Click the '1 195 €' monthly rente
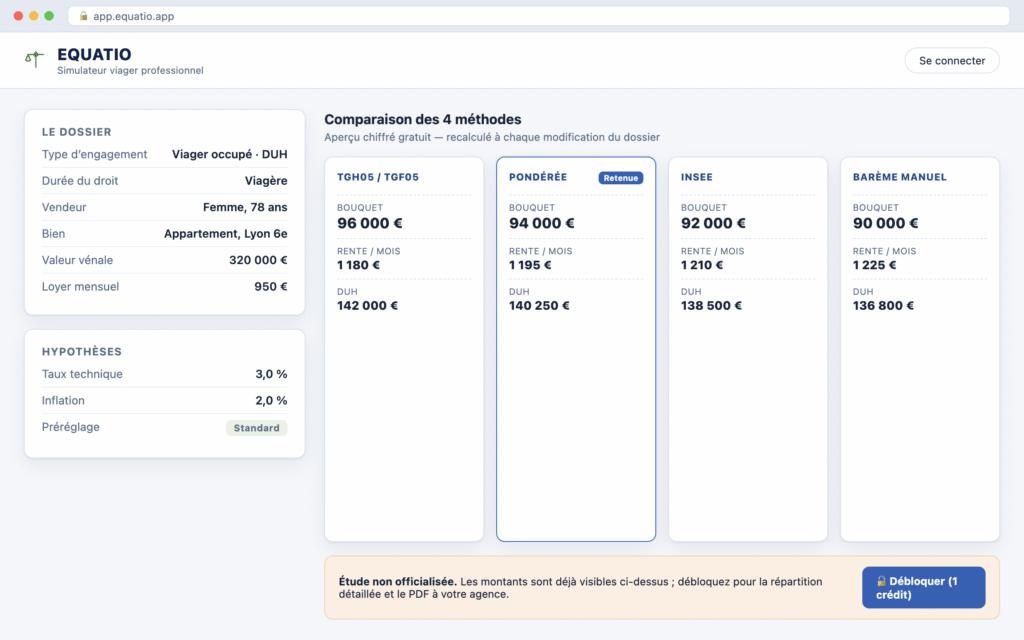Image resolution: width=1024 pixels, height=640 pixels. (530, 265)
